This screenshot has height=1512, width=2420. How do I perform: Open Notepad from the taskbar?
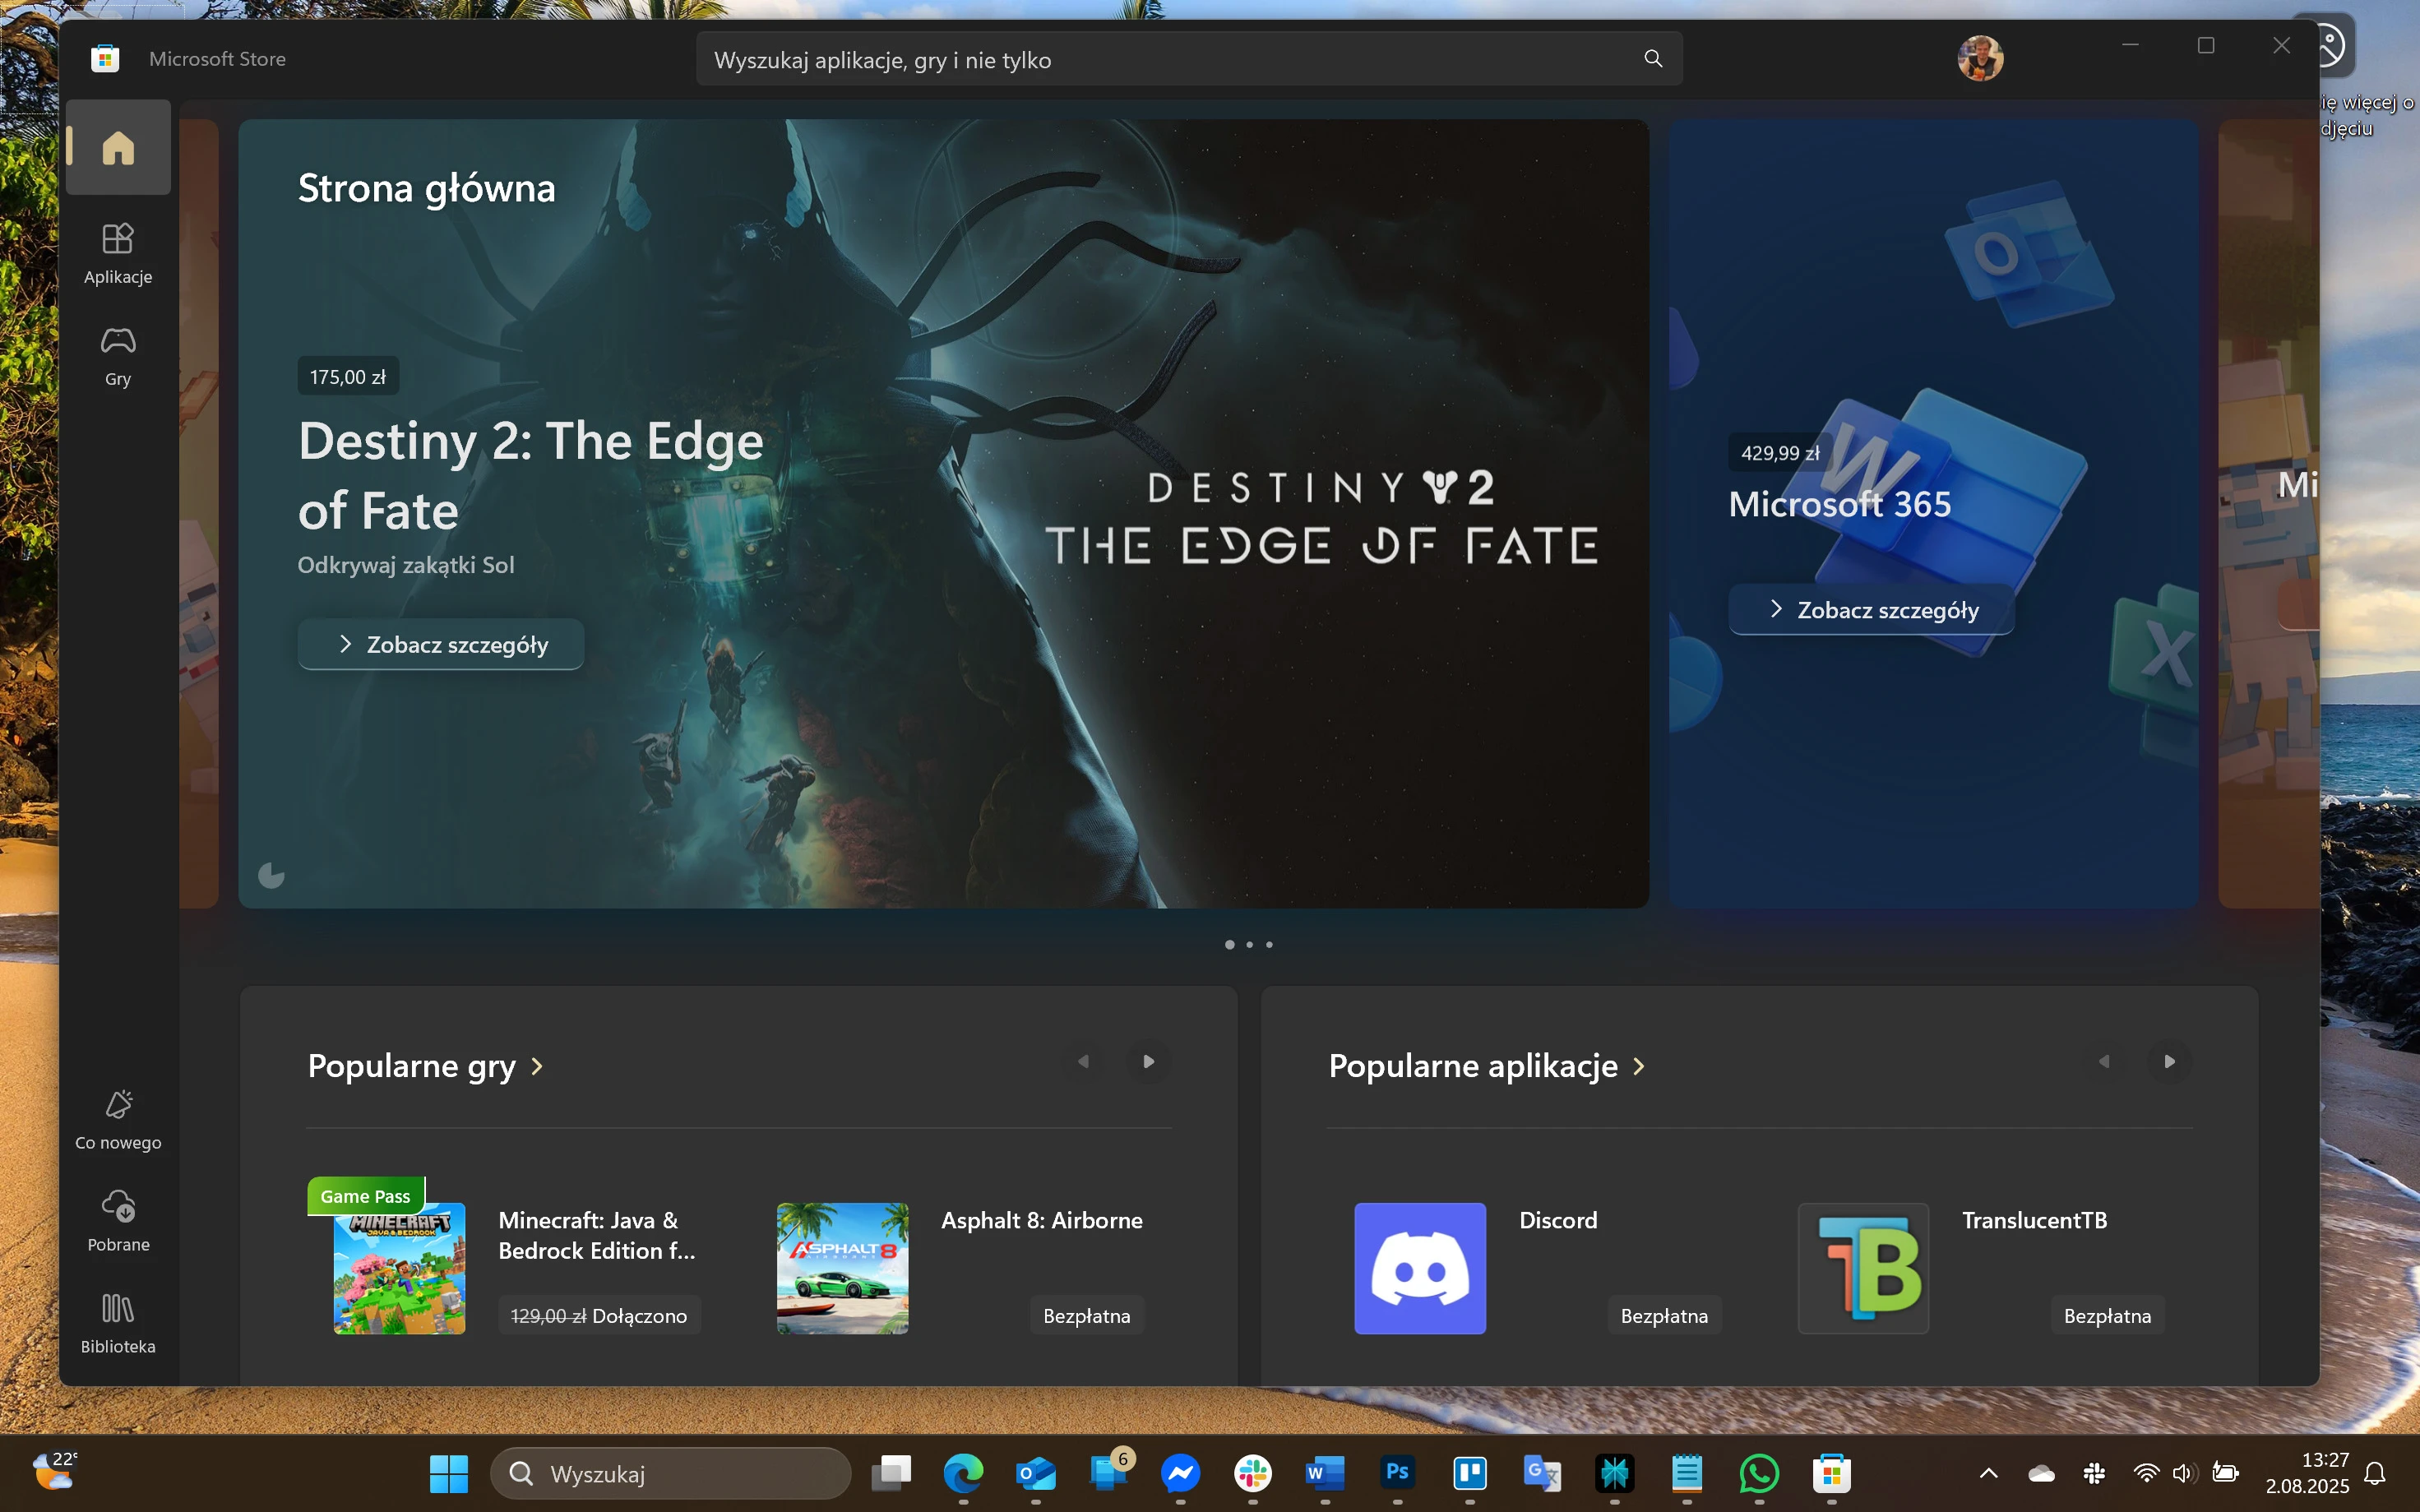coord(1687,1473)
